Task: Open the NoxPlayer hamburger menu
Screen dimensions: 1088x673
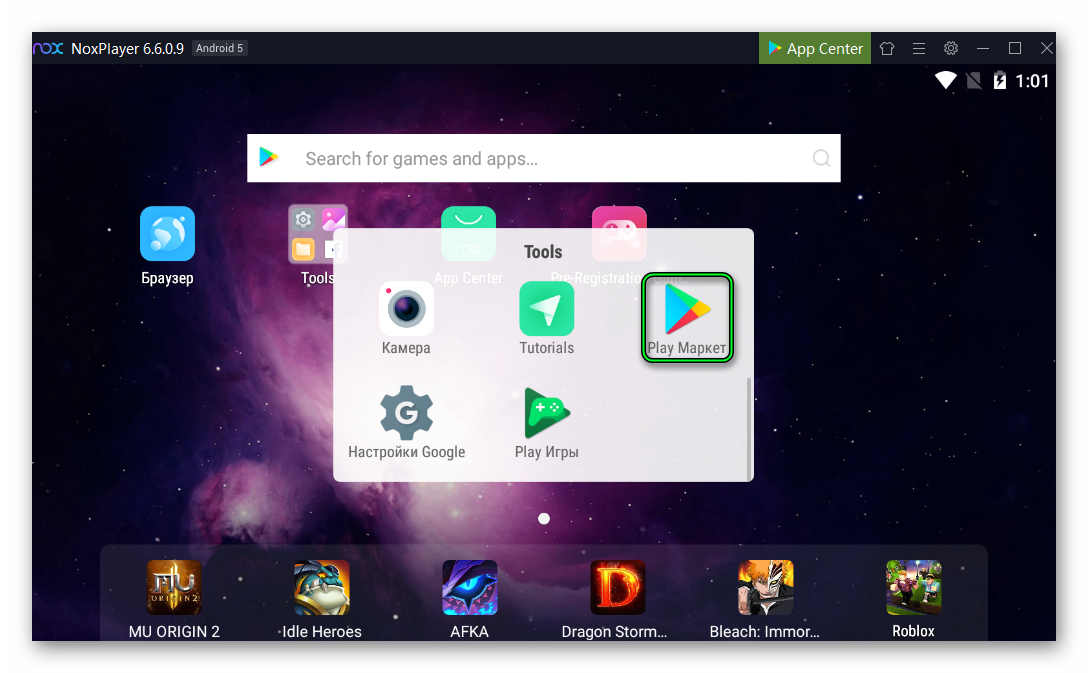Action: [x=919, y=49]
